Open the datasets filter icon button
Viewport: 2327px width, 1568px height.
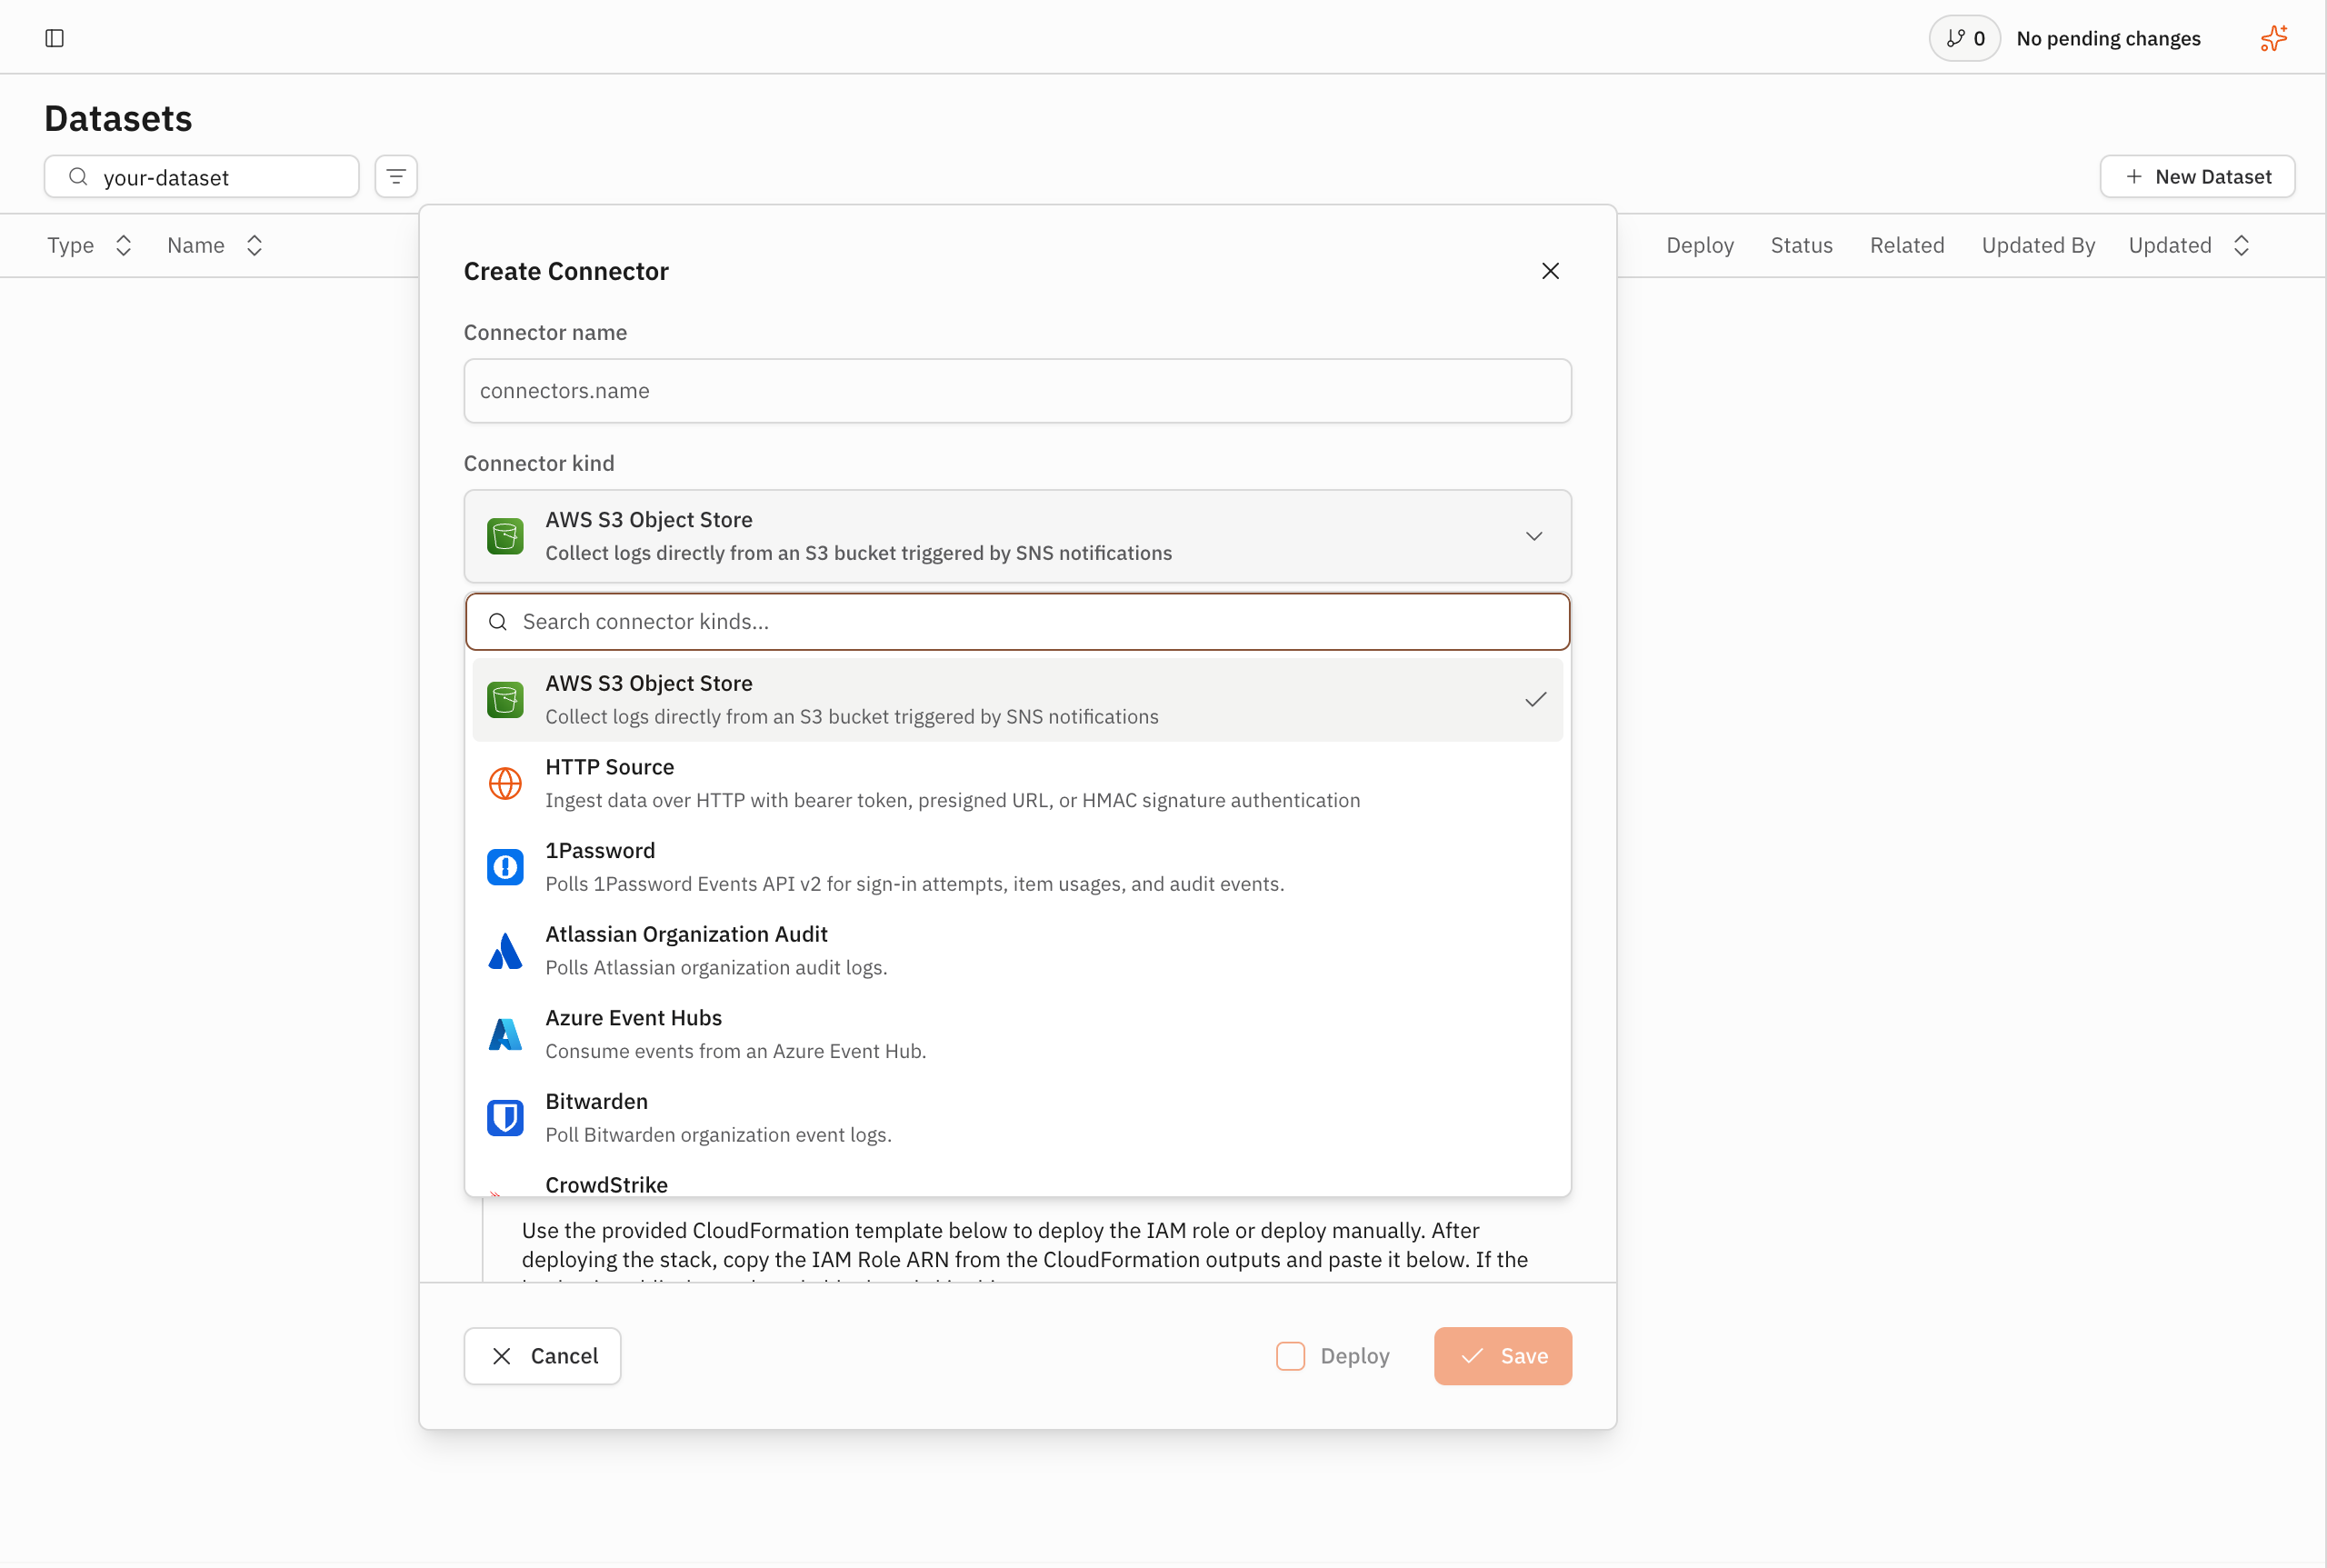[396, 176]
